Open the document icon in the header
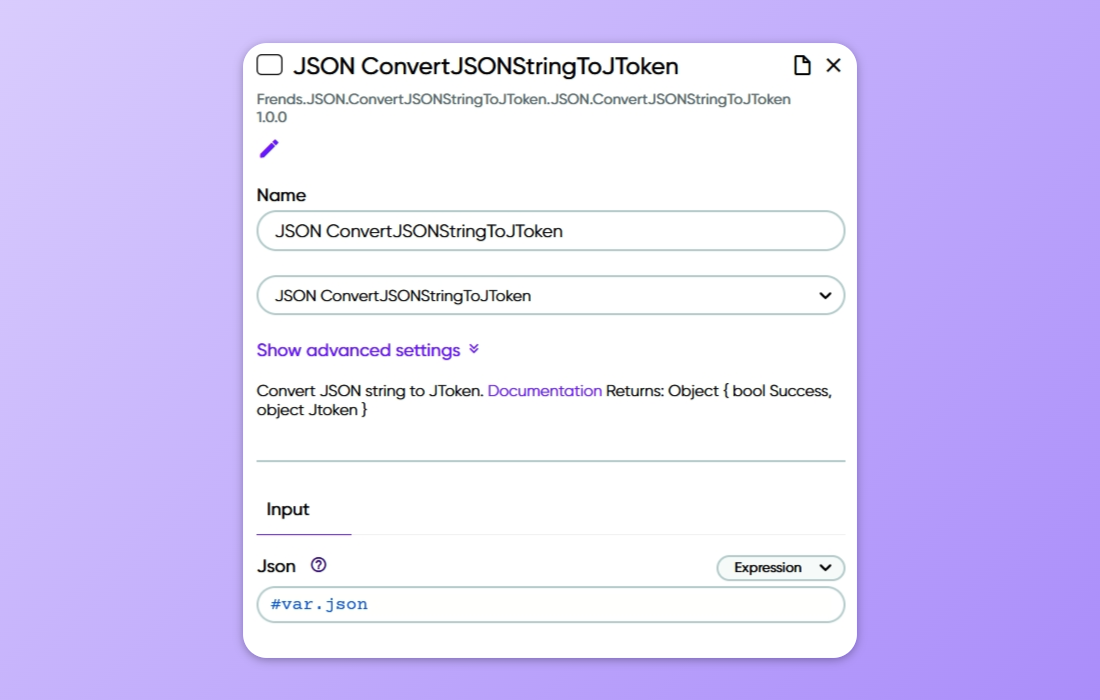Viewport: 1100px width, 700px height. (x=801, y=65)
